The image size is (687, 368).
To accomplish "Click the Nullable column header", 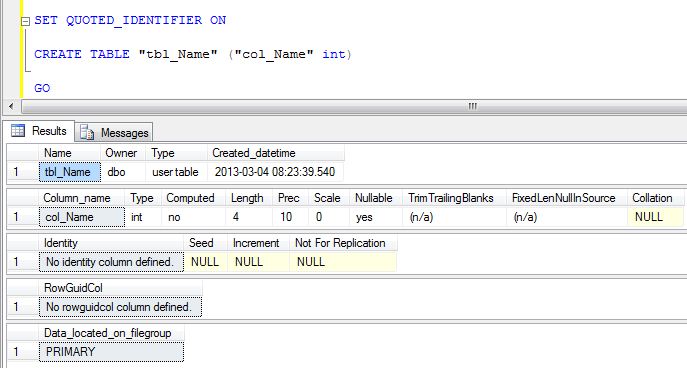I will pyautogui.click(x=376, y=198).
